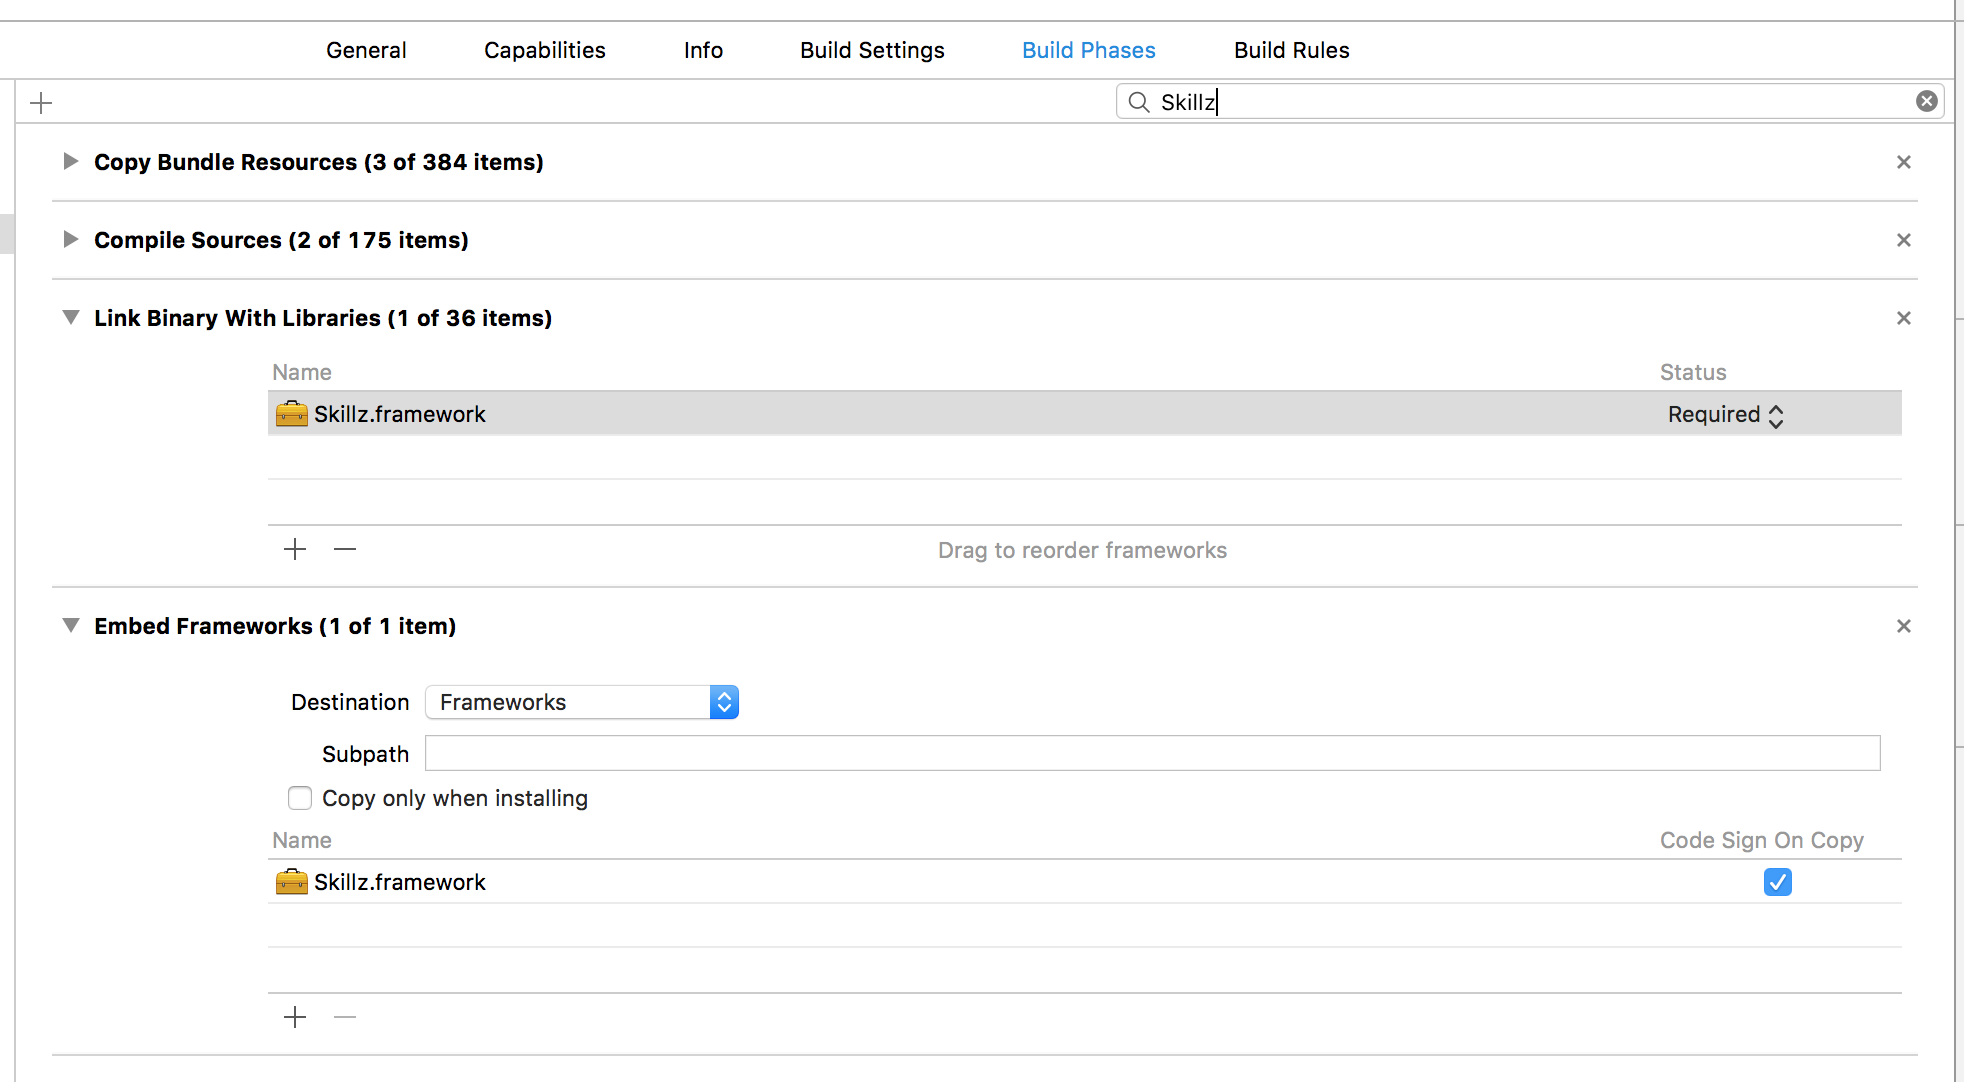
Task: Add a library to Link Binary With Libraries
Action: (x=294, y=549)
